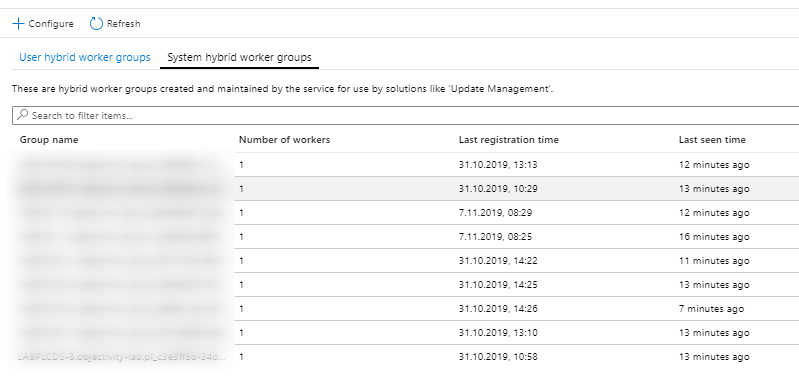Sort by Last seen time column header
This screenshot has width=799, height=376.
coord(712,140)
